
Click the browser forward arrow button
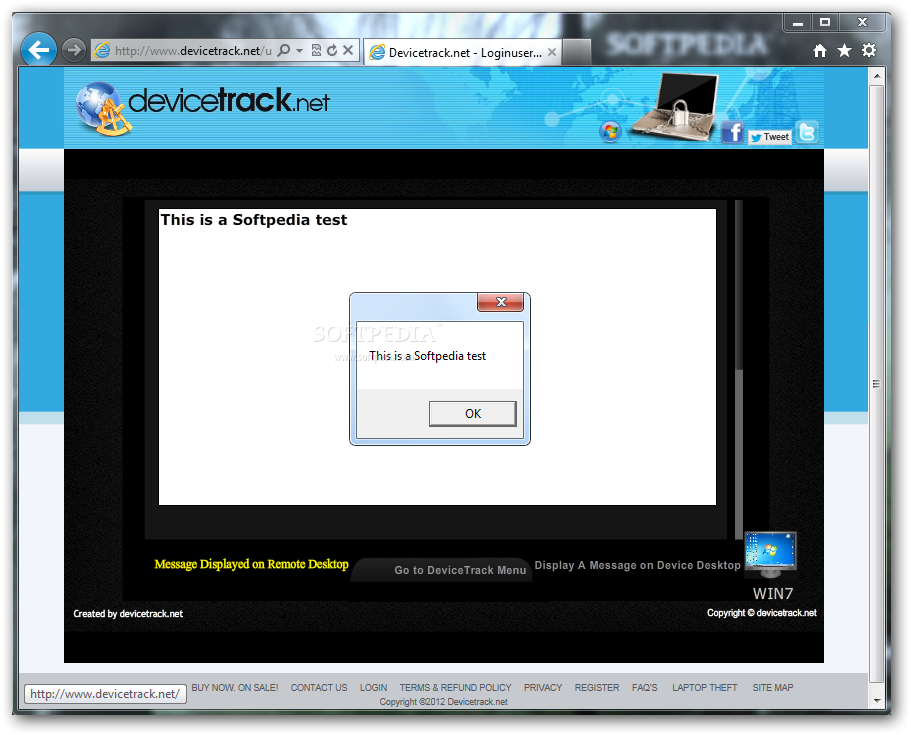[74, 50]
